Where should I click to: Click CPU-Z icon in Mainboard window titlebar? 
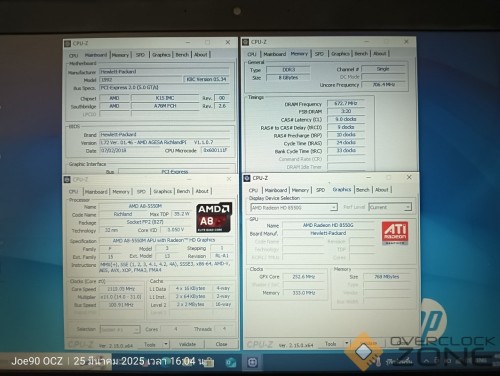pos(68,44)
